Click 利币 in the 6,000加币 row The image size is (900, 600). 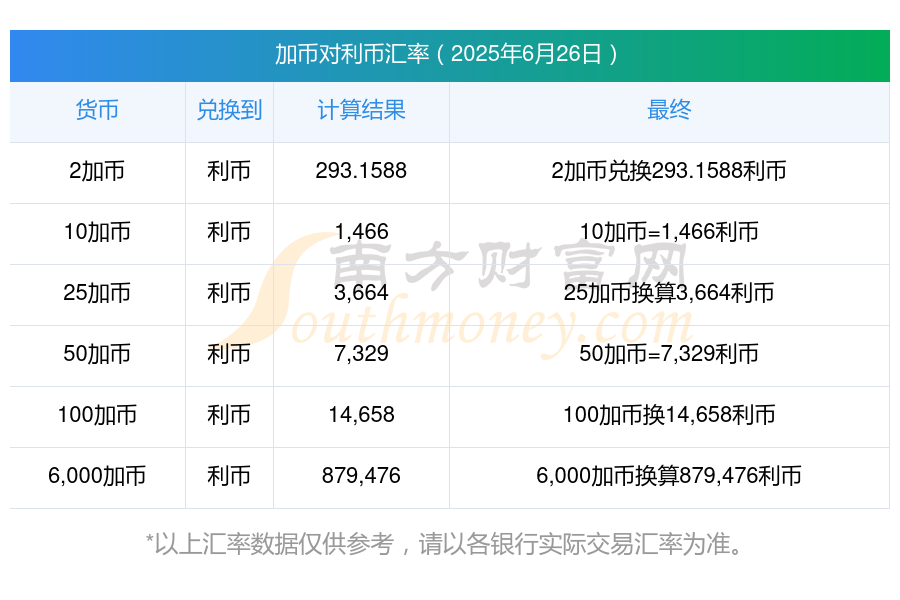[229, 476]
